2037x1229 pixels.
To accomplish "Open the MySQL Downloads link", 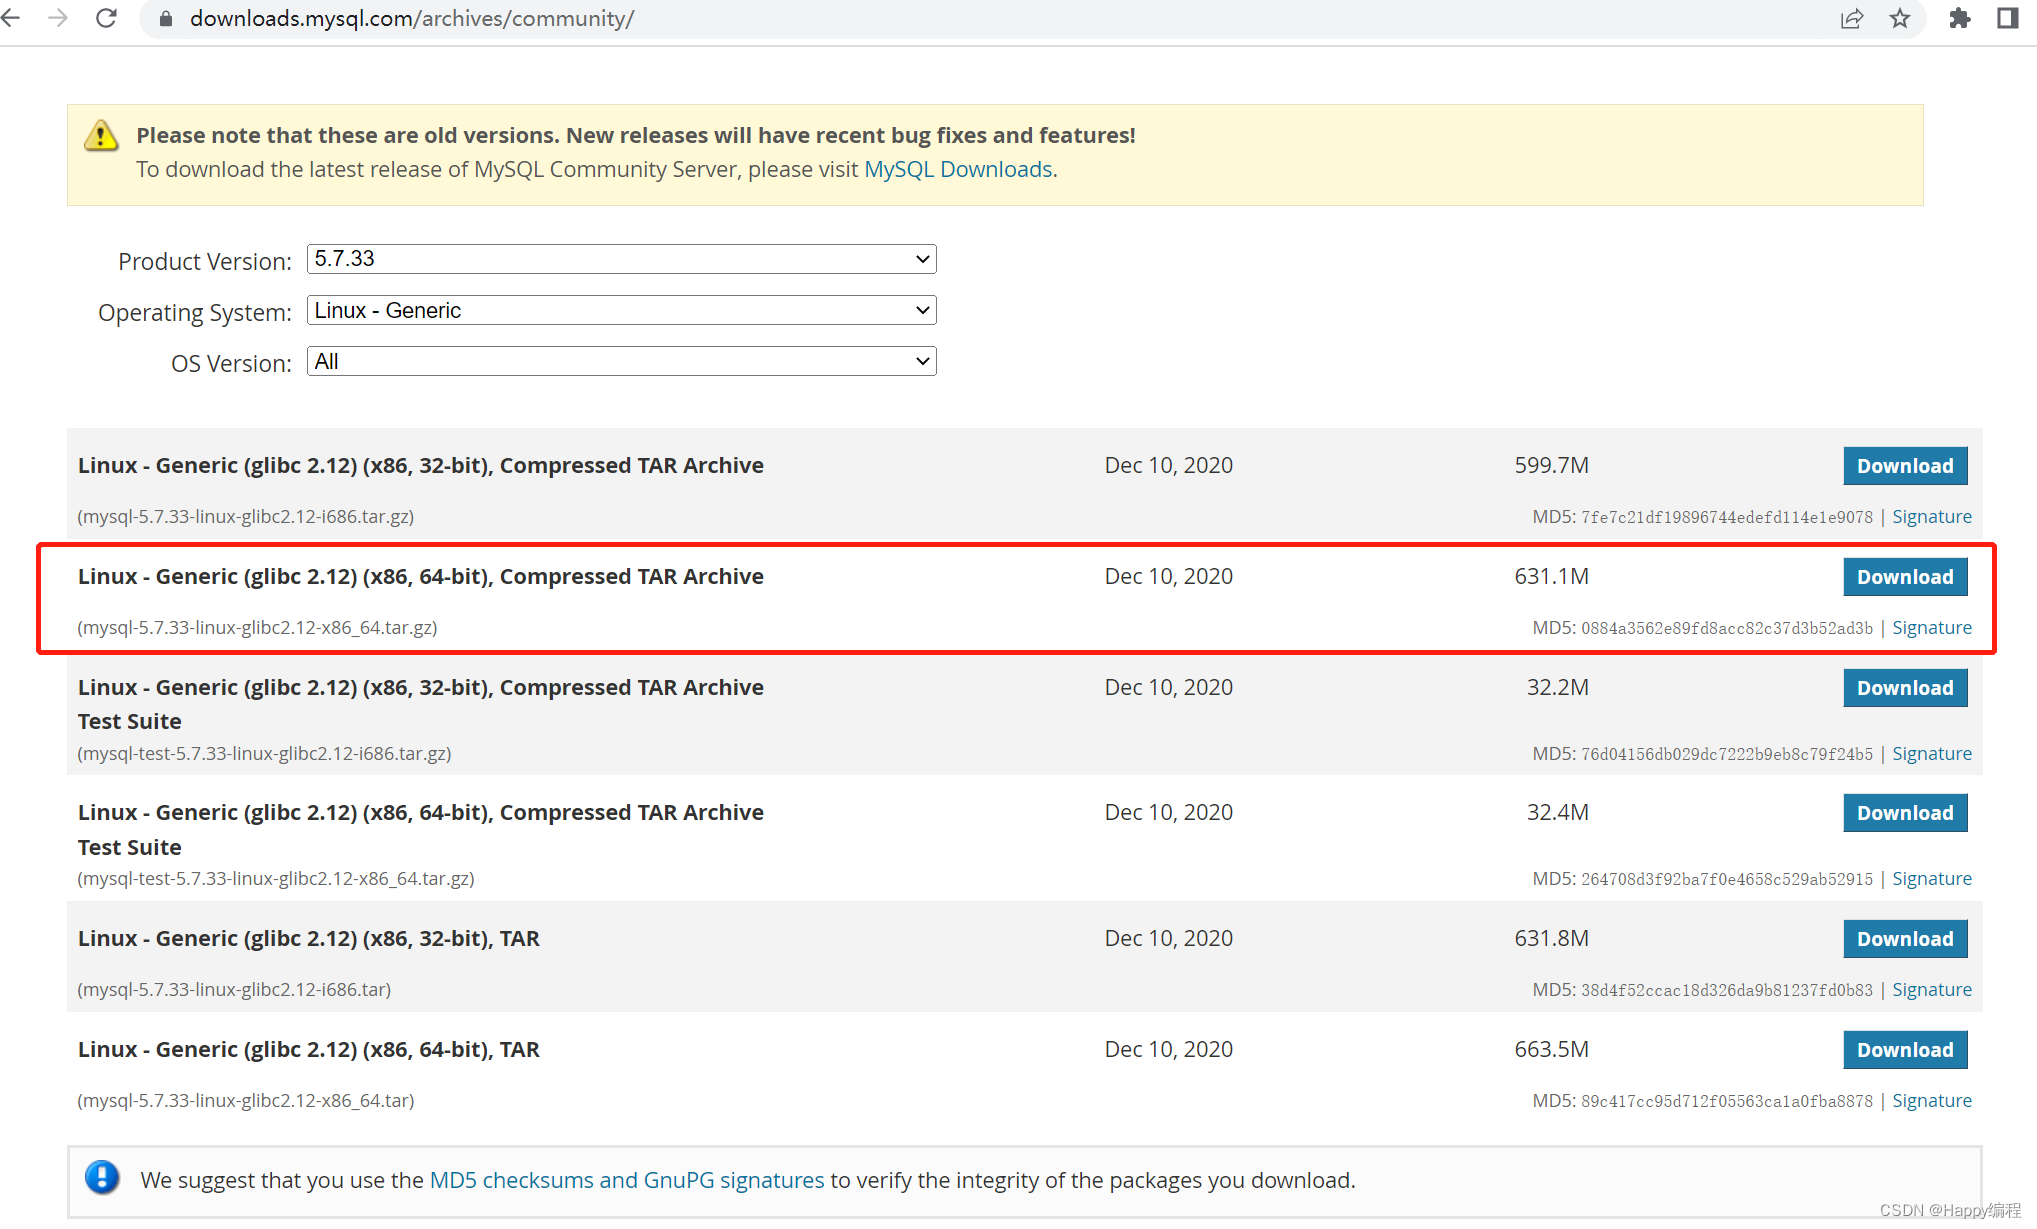I will pyautogui.click(x=957, y=169).
